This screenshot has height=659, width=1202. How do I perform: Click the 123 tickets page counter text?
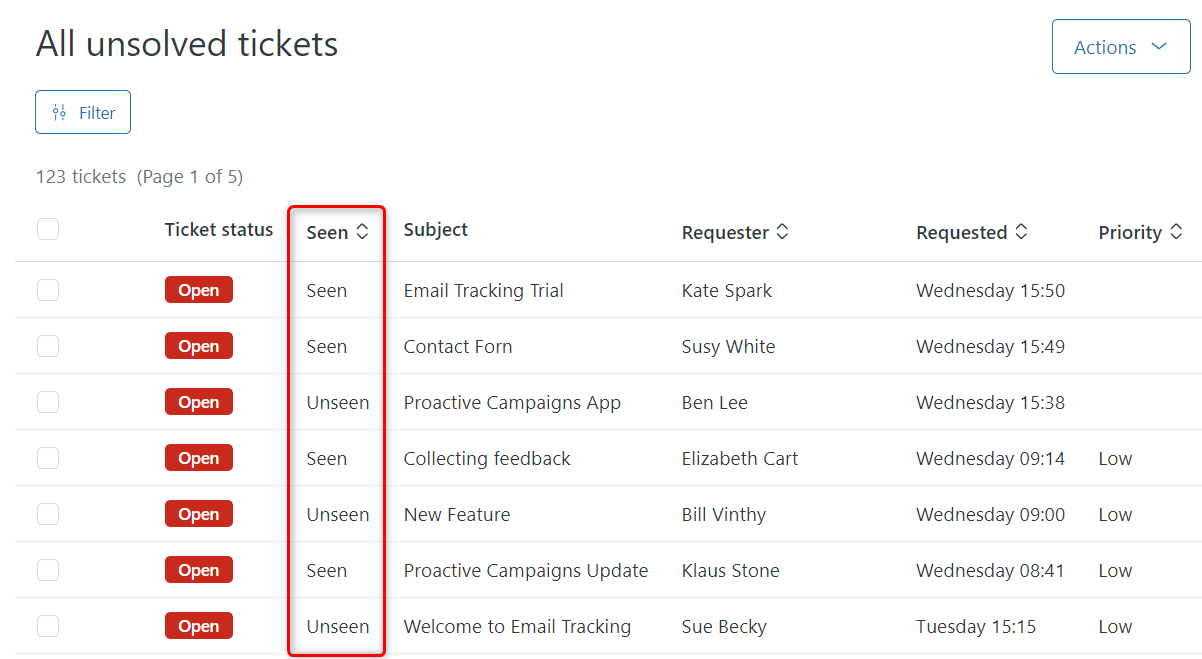[x=80, y=176]
